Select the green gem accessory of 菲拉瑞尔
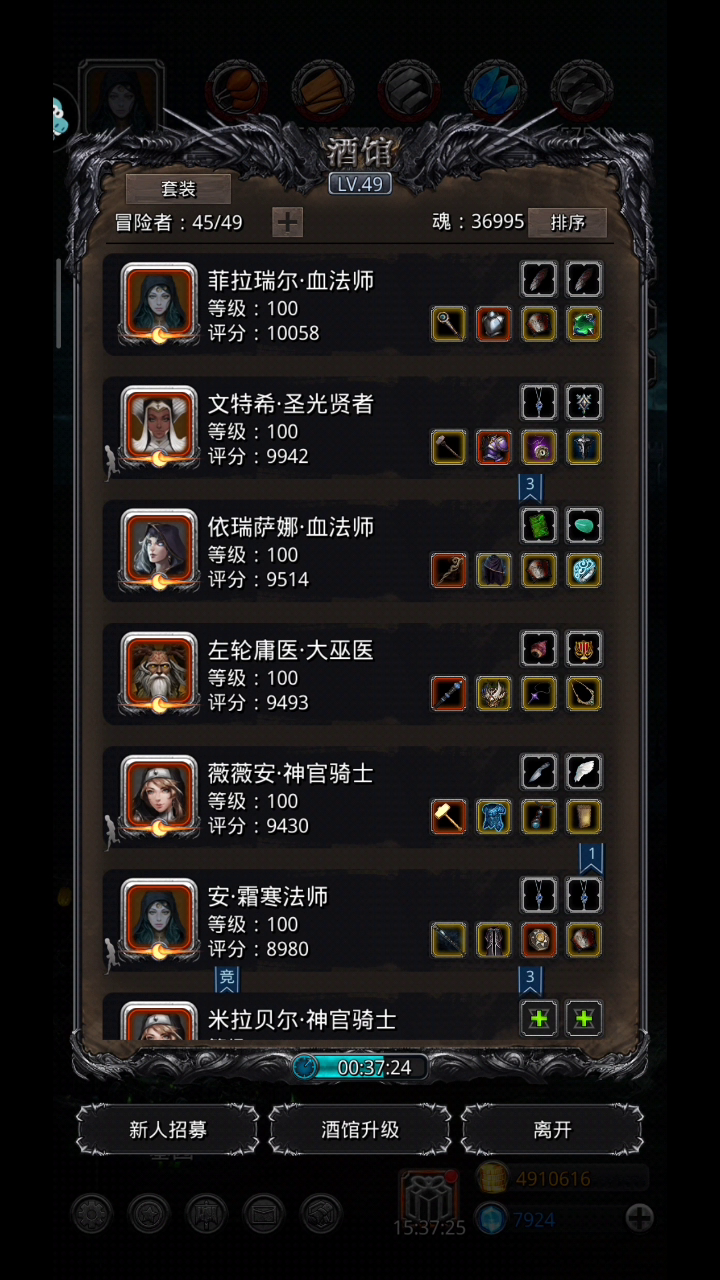Viewport: 720px width, 1280px height. [583, 324]
